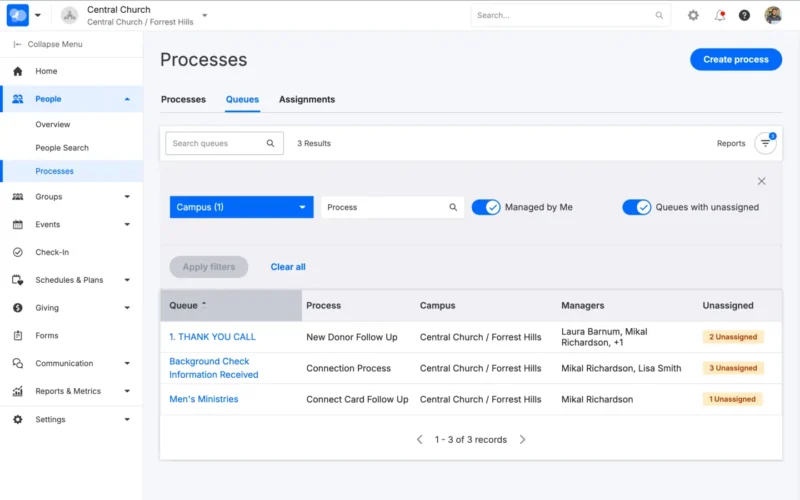Open the settings gear in top bar

[x=693, y=15]
